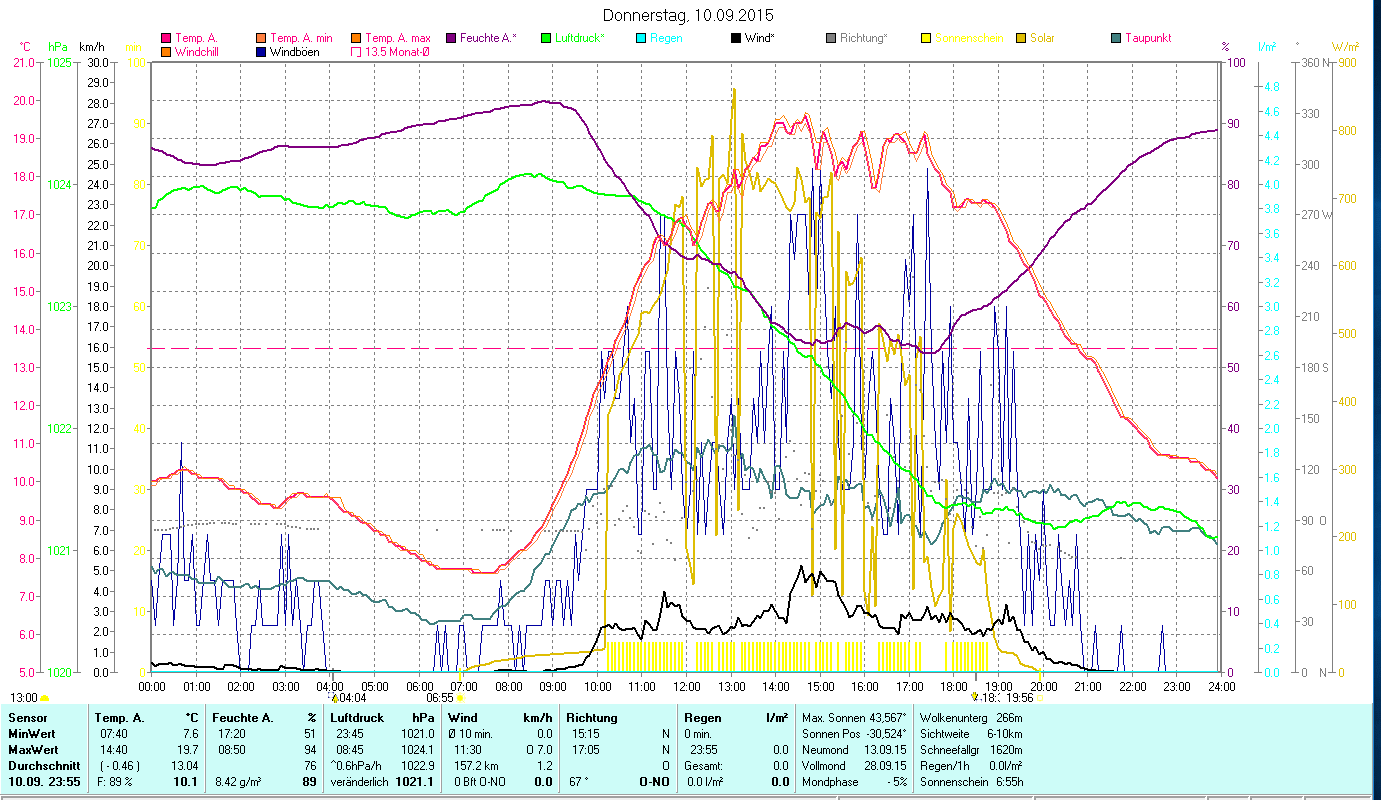Click the black Wind* legend swatch
The height and width of the screenshot is (800, 1381).
coord(736,38)
